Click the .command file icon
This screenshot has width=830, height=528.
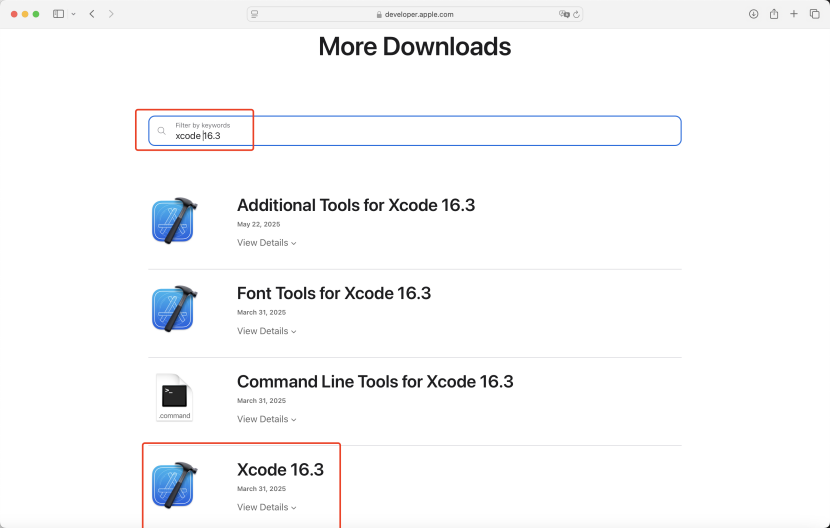(174, 397)
